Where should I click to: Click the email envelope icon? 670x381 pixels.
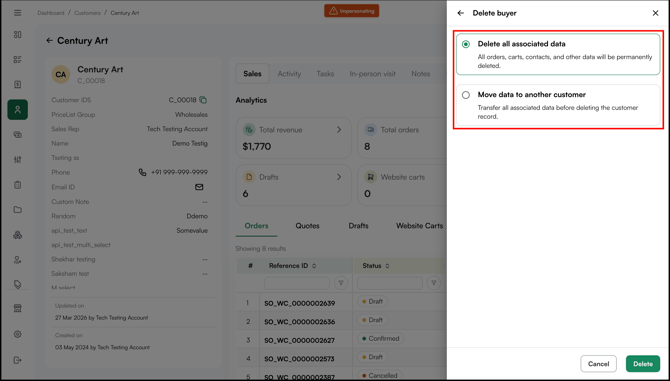click(199, 187)
